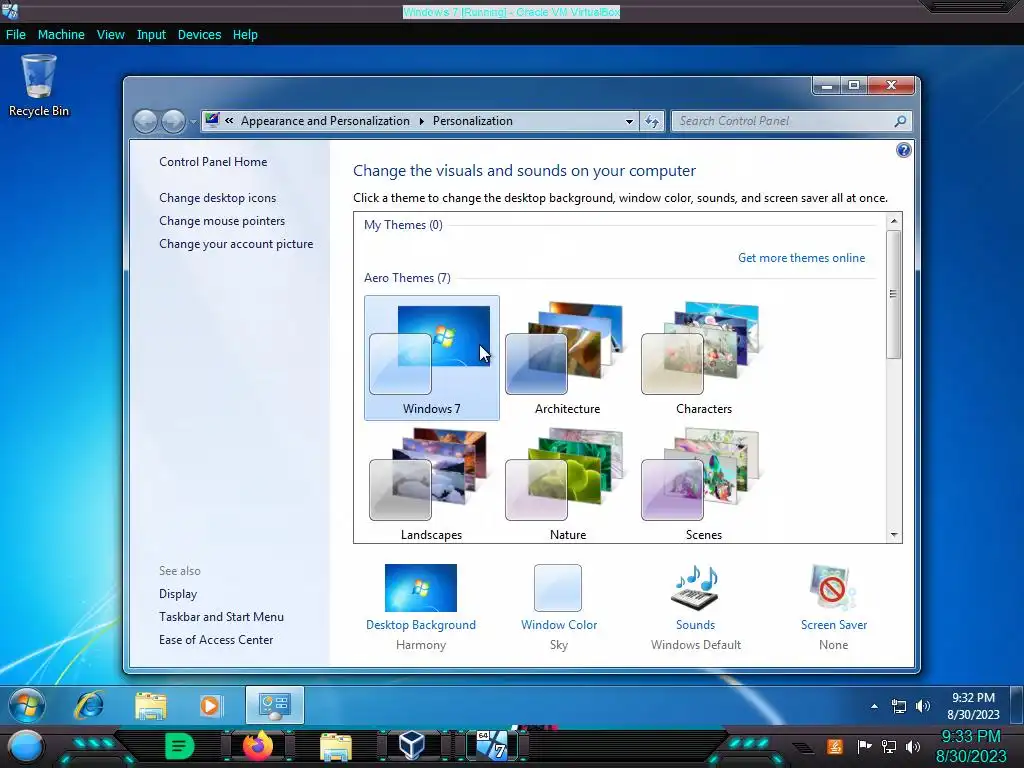
Task: Click the Show desktop strip in guest taskbar
Action: pyautogui.click(x=1017, y=705)
